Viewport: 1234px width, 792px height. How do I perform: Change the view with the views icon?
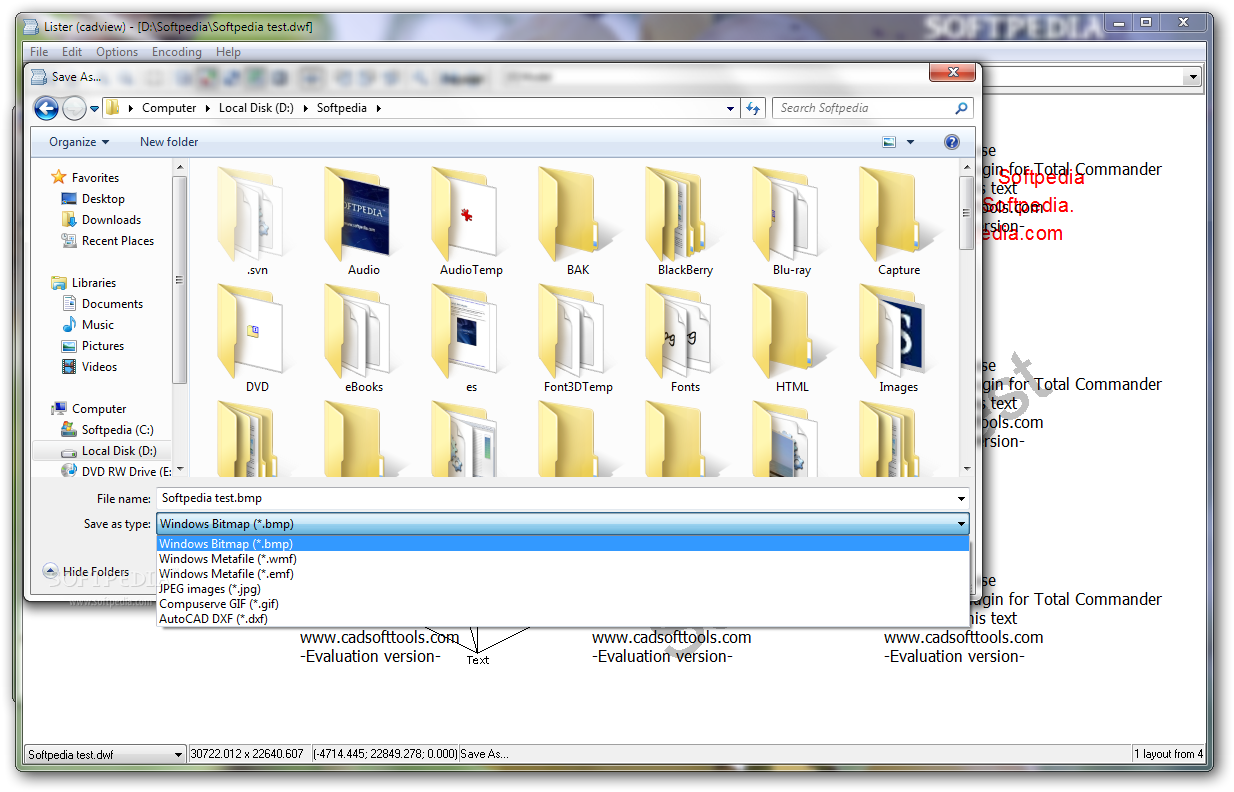coord(889,142)
